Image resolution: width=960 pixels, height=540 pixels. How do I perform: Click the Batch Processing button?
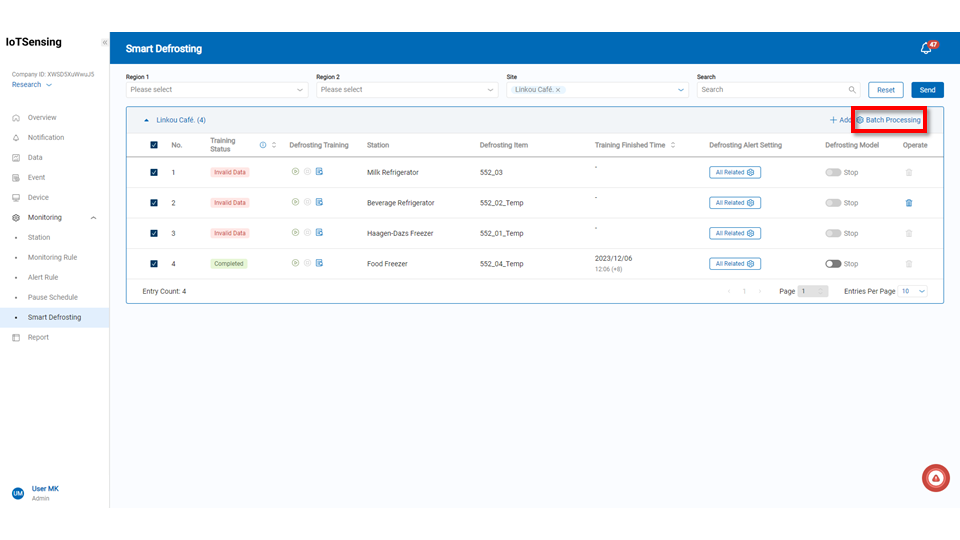[888, 120]
